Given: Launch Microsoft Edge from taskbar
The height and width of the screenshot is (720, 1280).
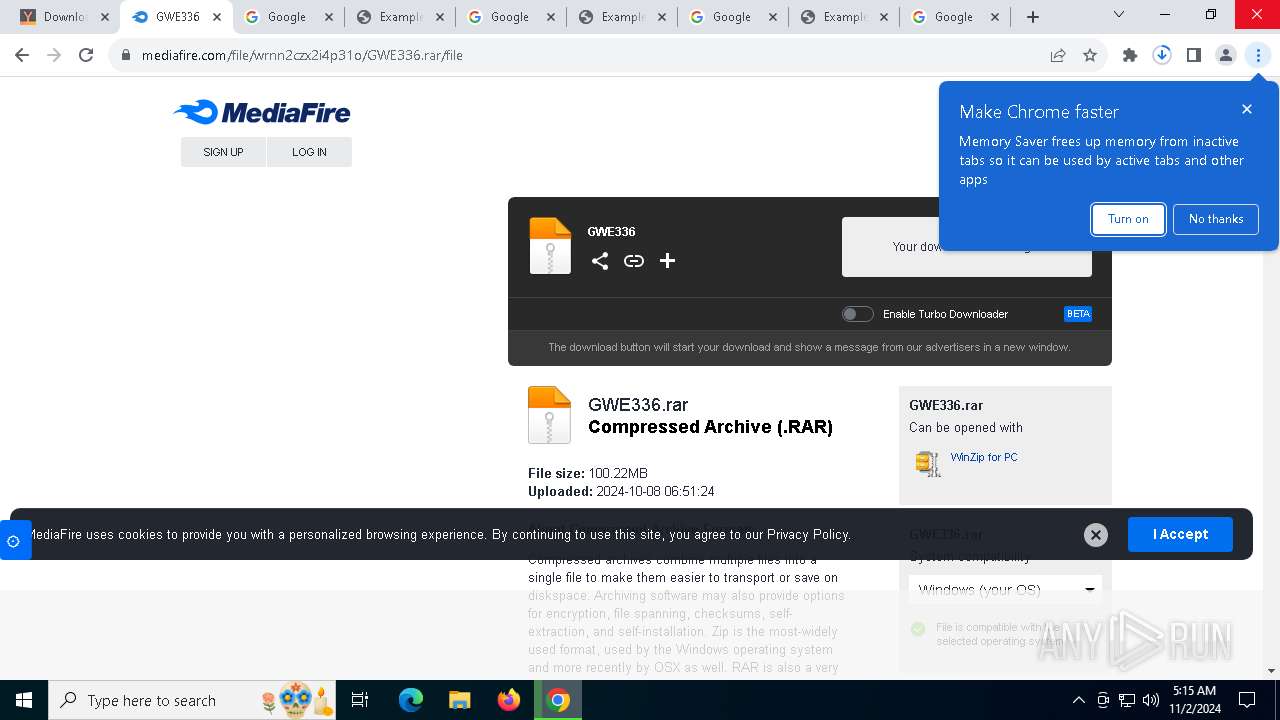Looking at the screenshot, I should [x=411, y=700].
